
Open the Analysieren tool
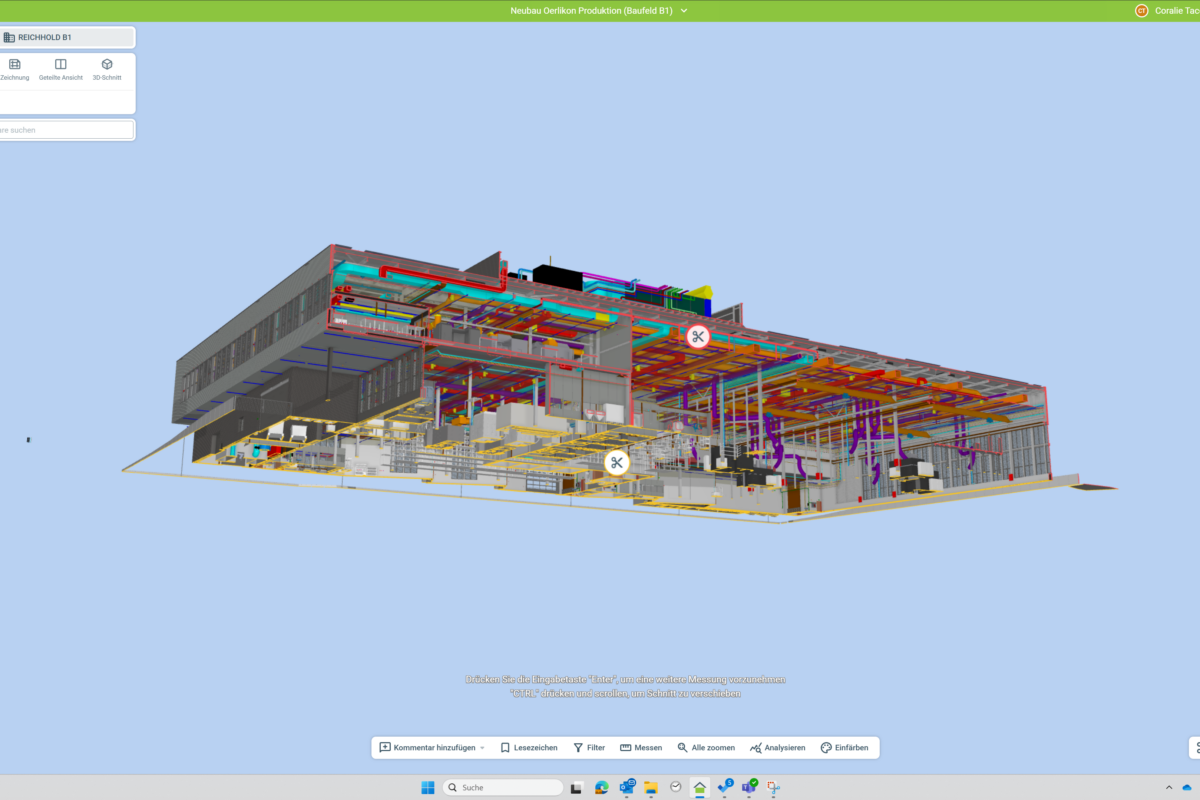coord(777,748)
